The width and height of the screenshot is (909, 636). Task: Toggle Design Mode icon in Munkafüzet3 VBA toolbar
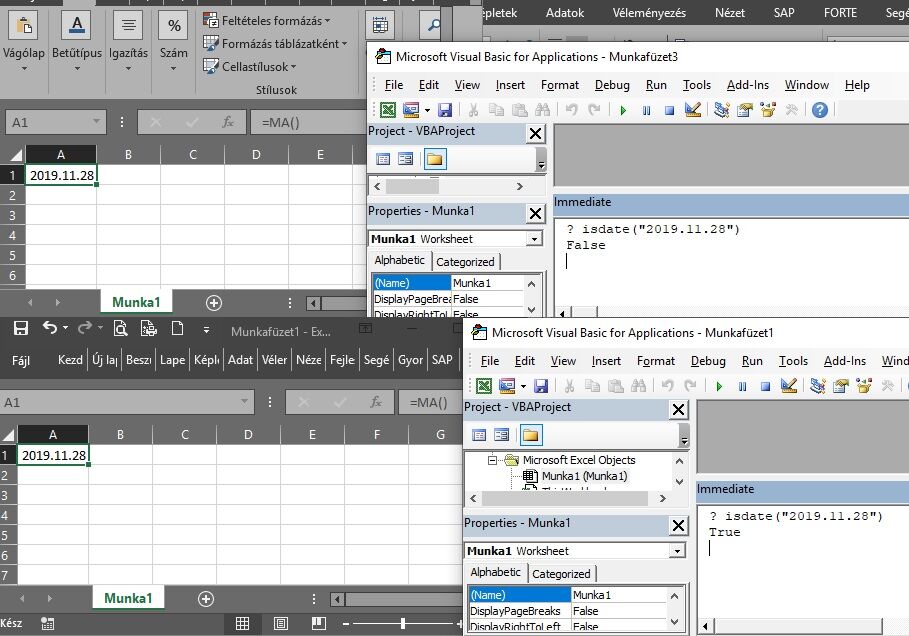pyautogui.click(x=693, y=110)
